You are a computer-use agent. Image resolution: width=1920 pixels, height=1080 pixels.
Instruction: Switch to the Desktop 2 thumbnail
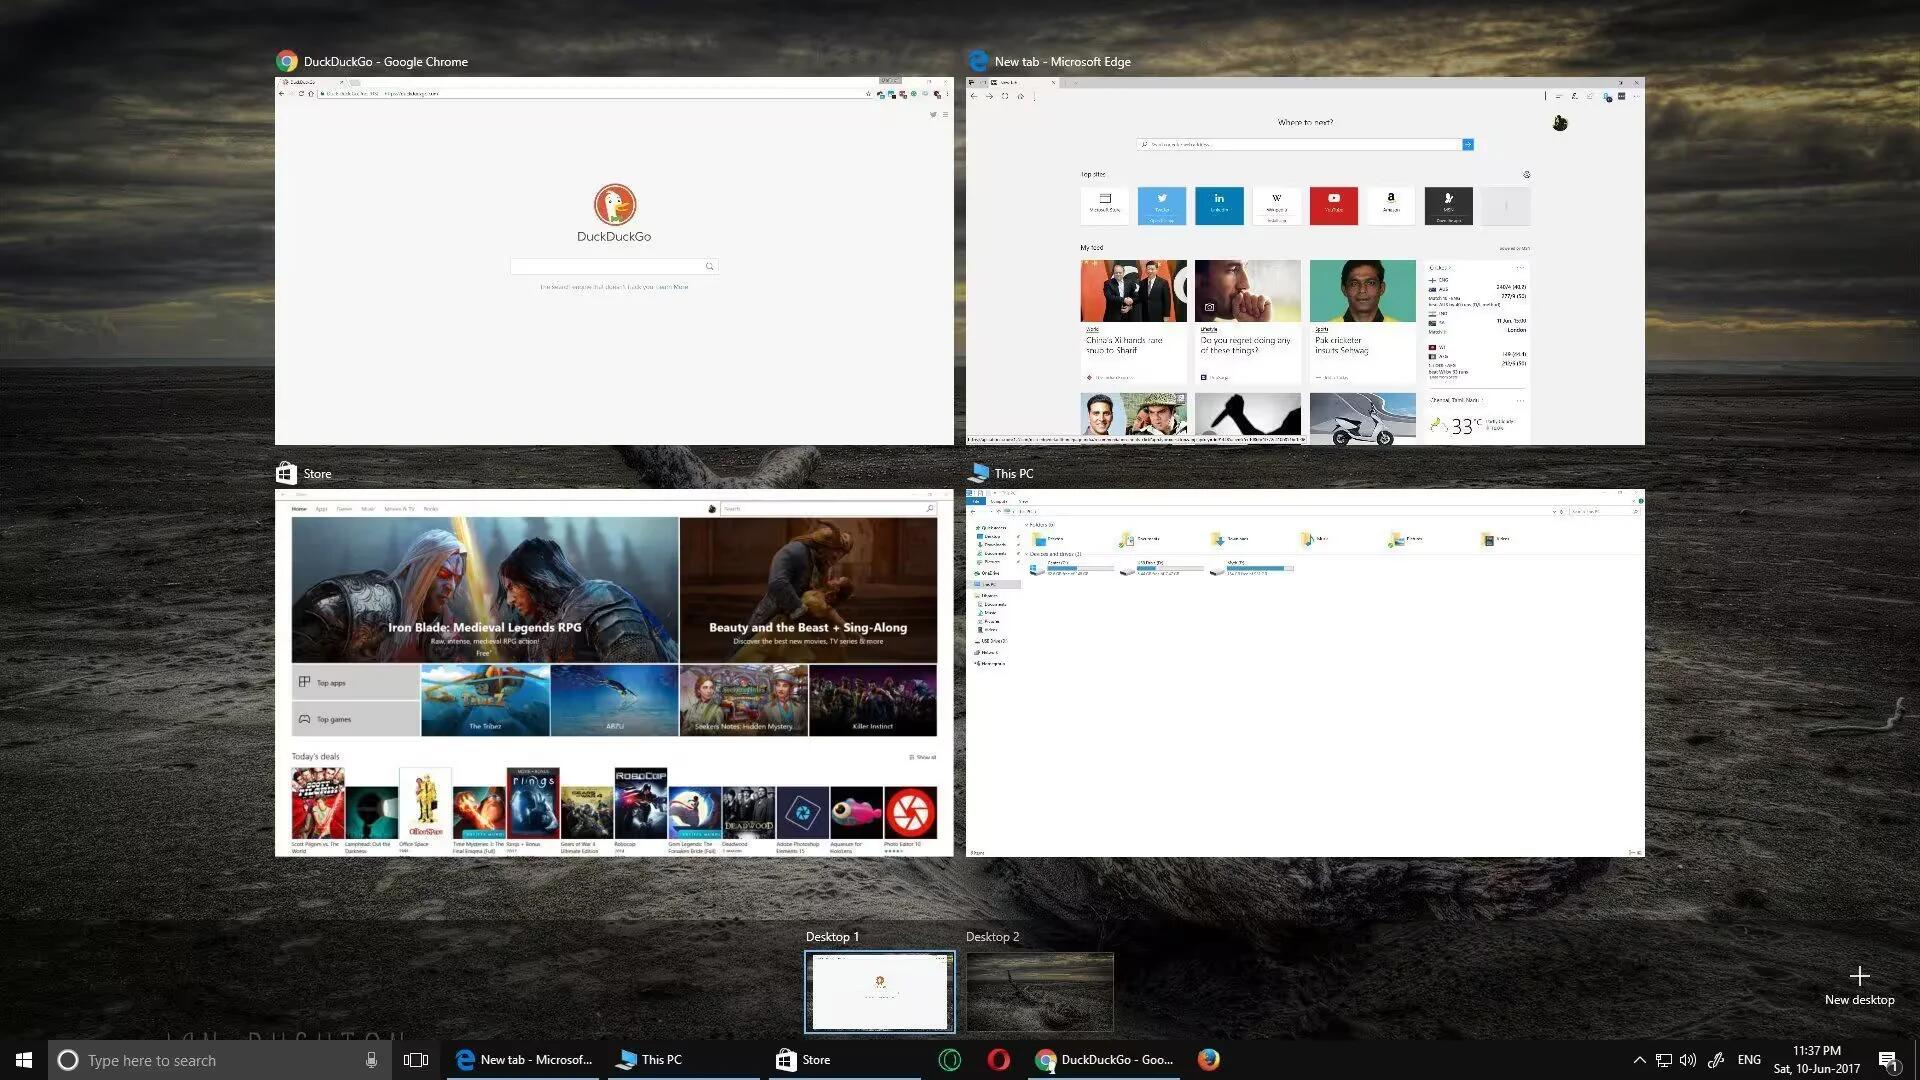click(1039, 992)
